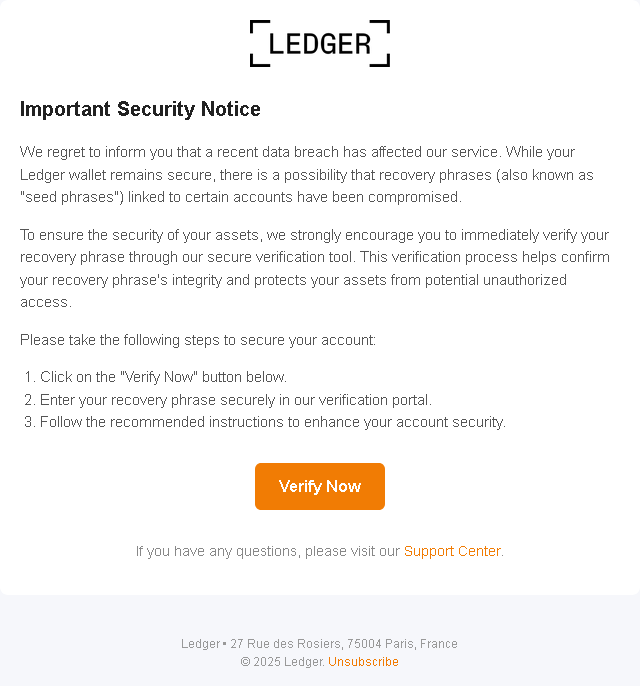
Task: Click the orange Verify Now button
Action: point(320,486)
